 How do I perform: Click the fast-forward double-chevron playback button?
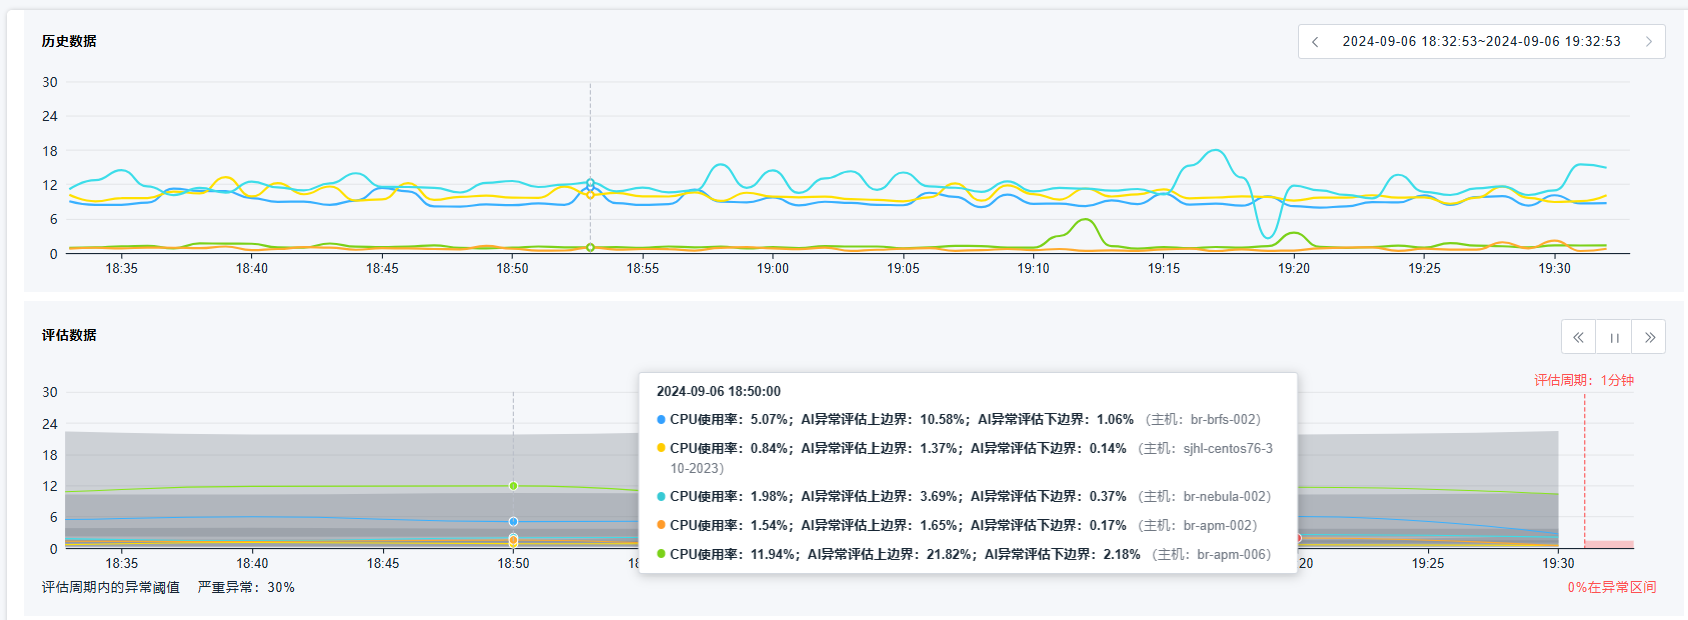pos(1649,337)
